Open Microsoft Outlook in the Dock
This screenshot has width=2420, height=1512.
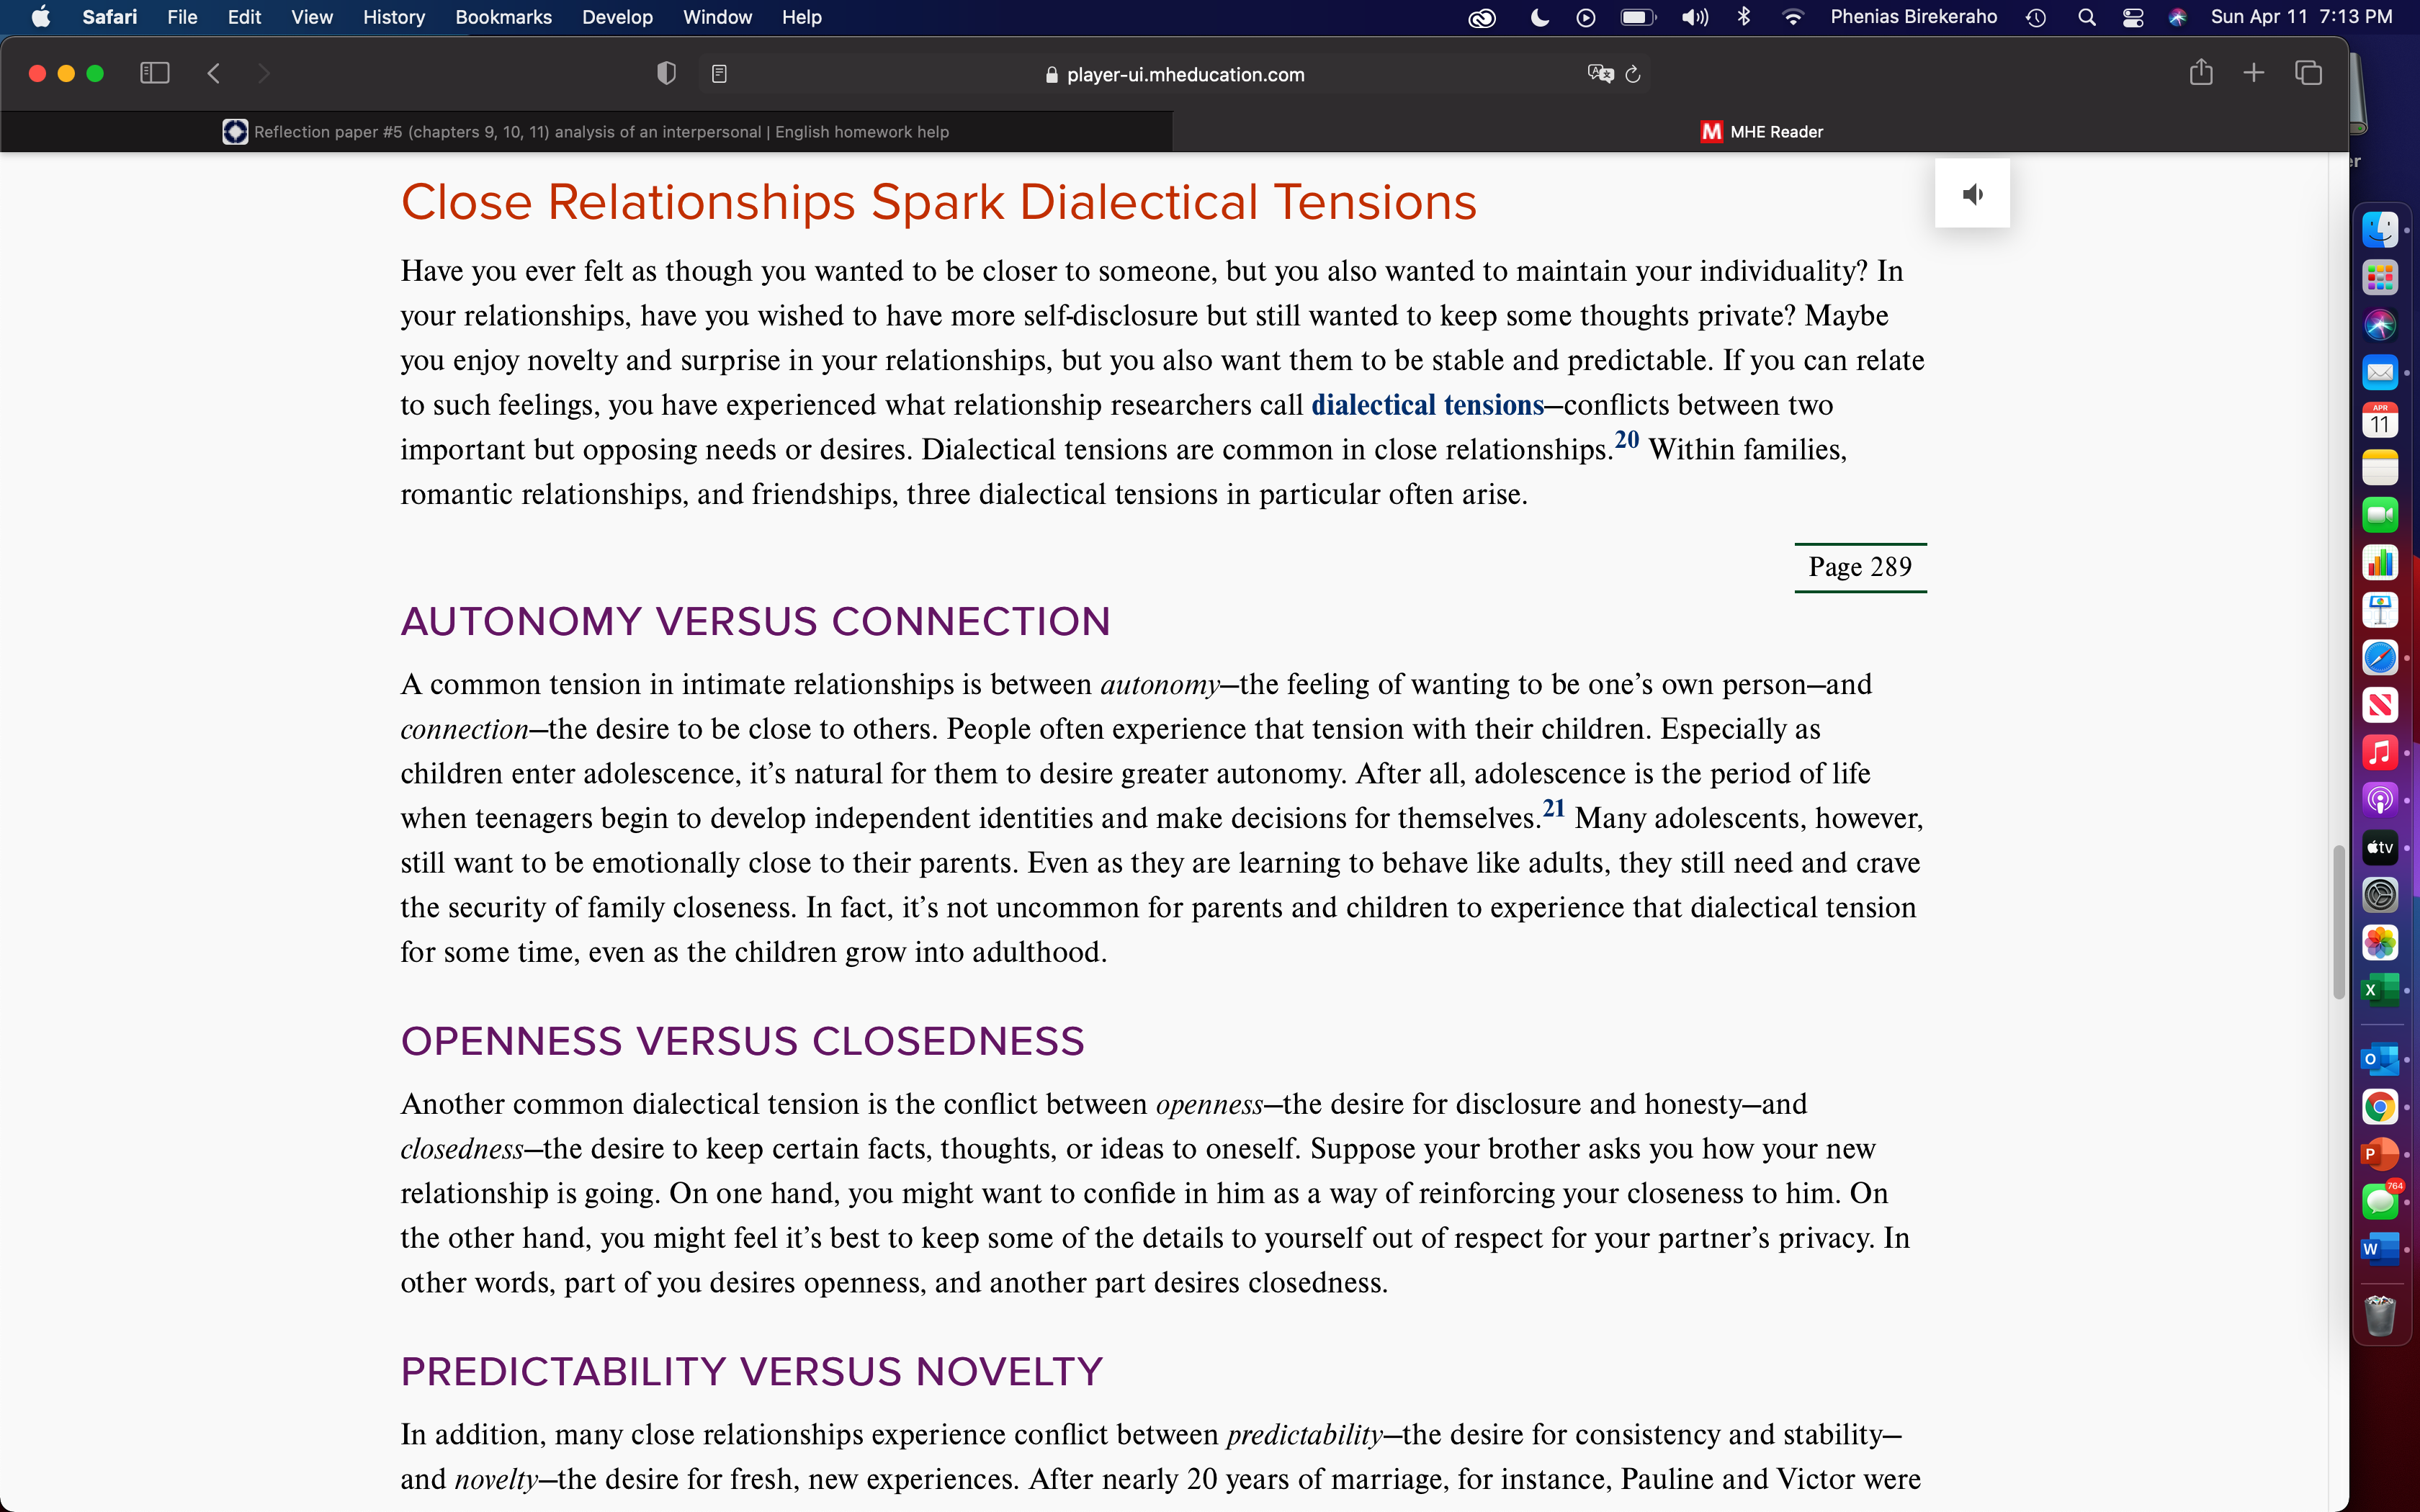tap(2380, 1059)
